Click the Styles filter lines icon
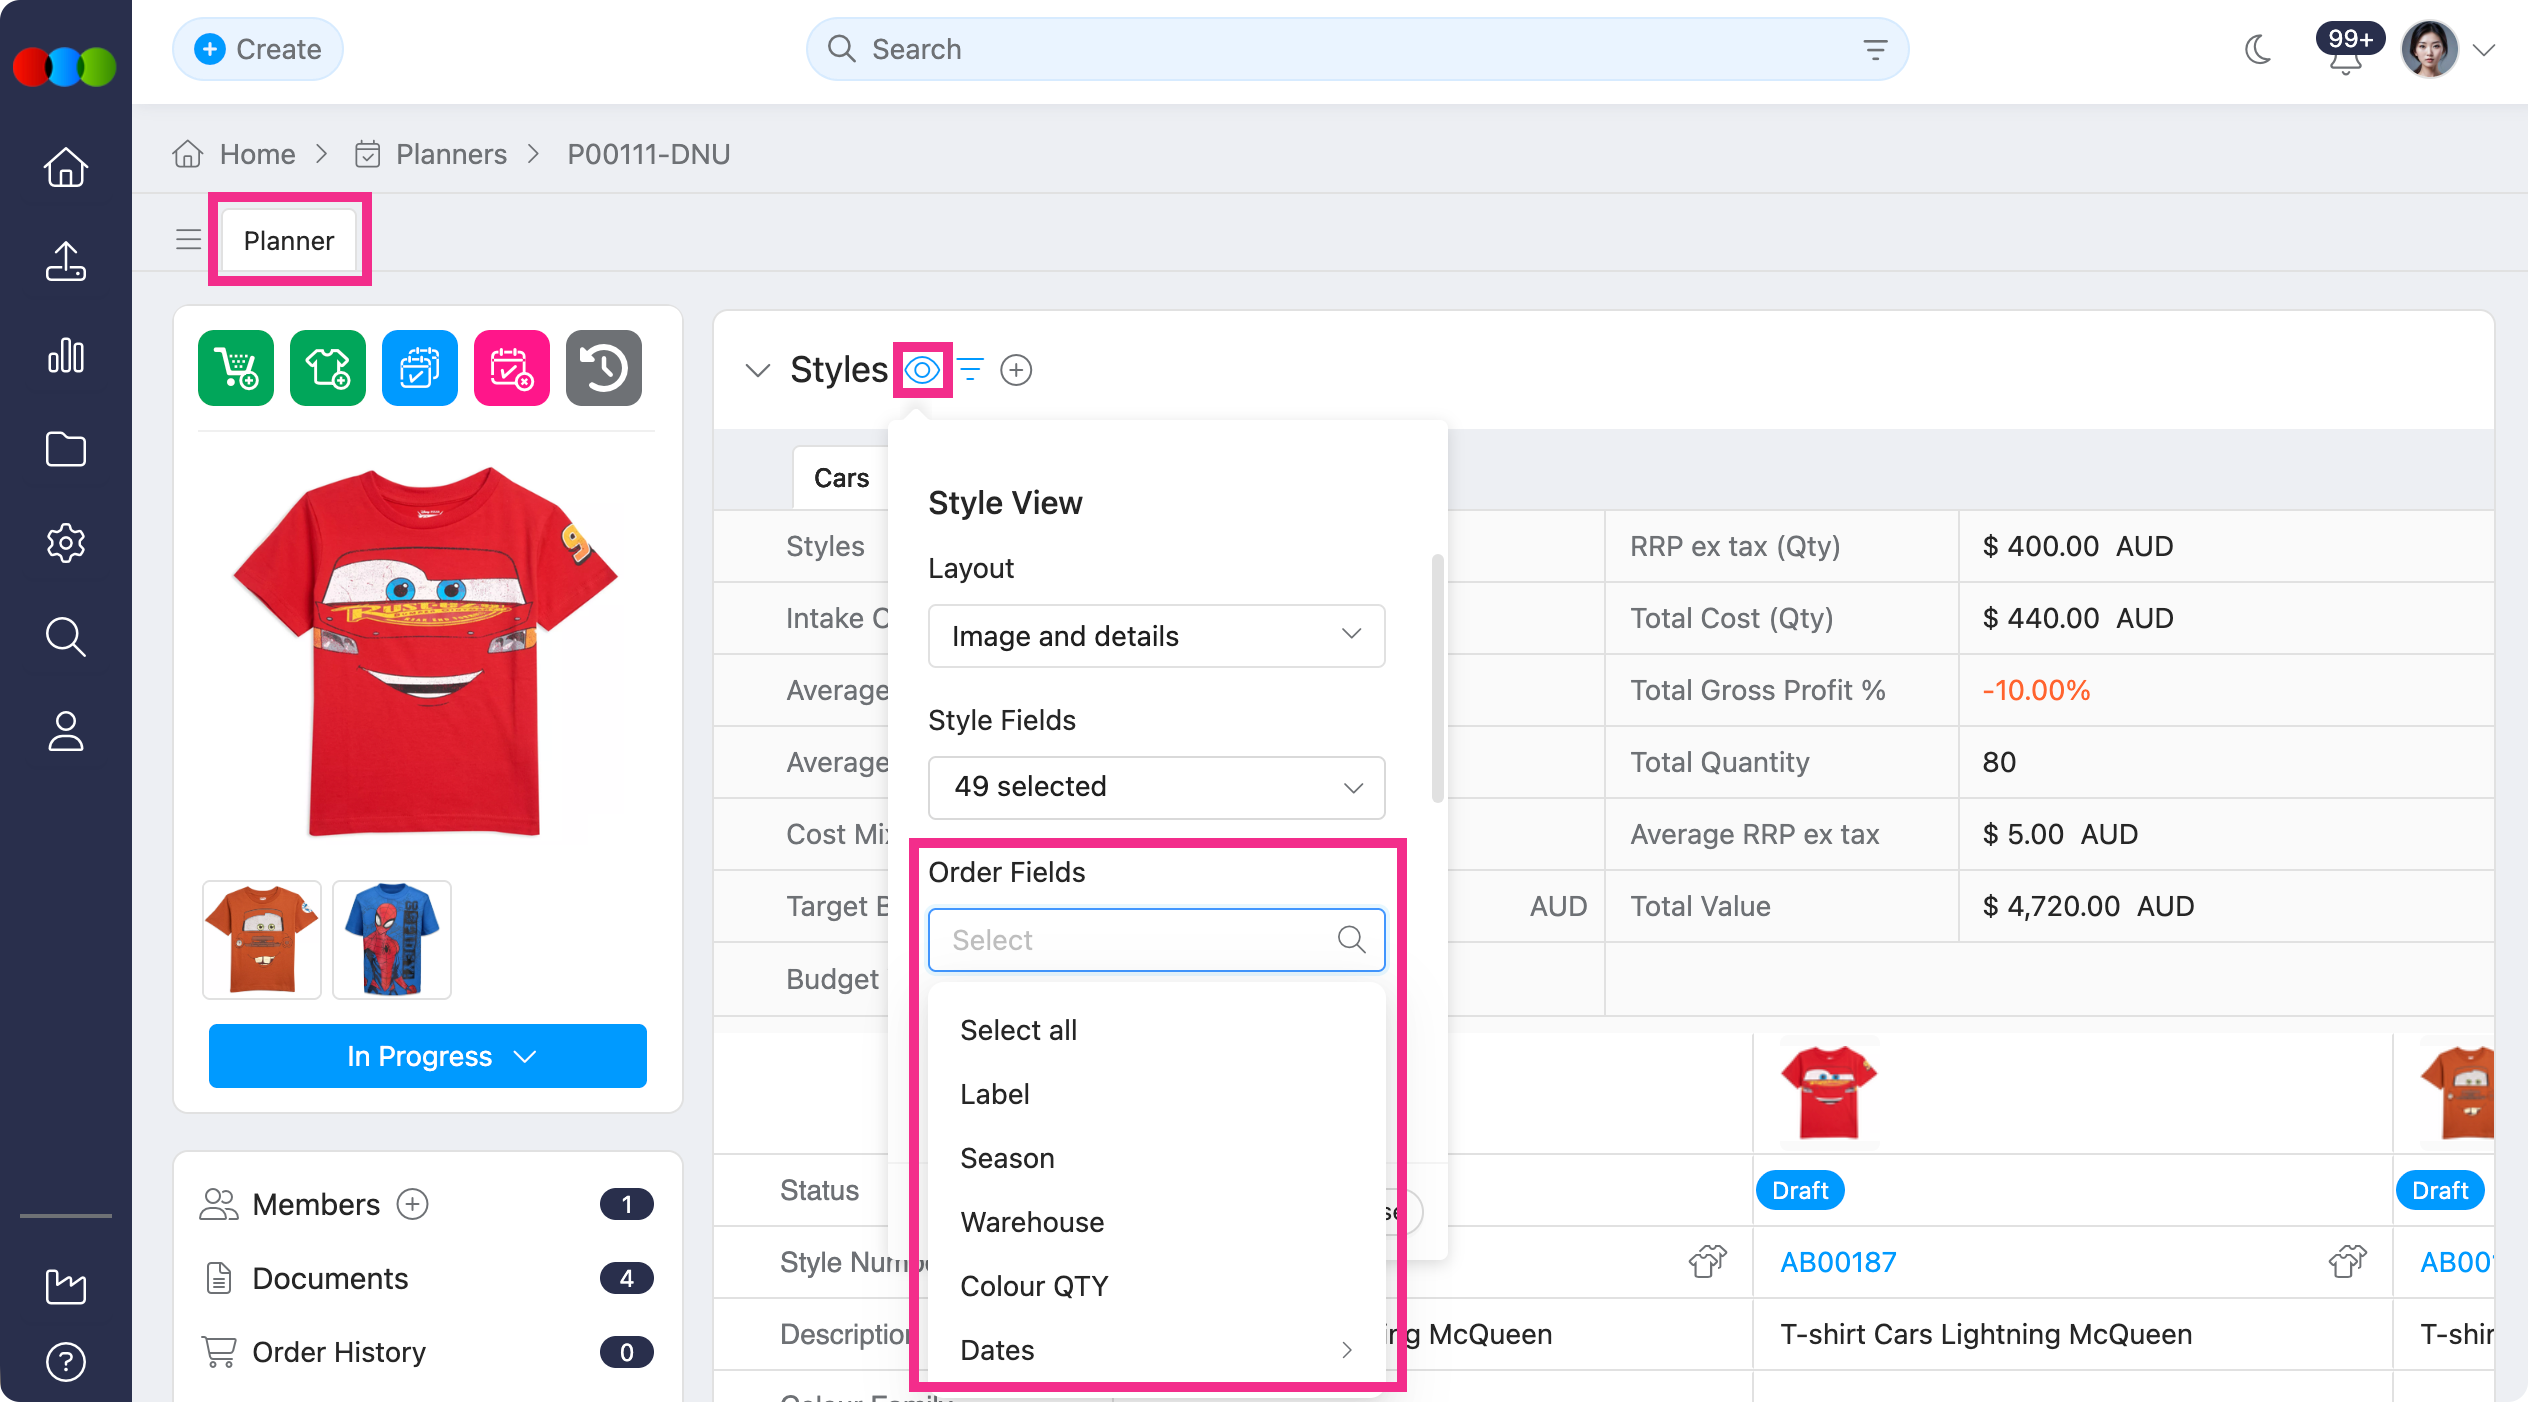This screenshot has width=2528, height=1402. (x=970, y=370)
